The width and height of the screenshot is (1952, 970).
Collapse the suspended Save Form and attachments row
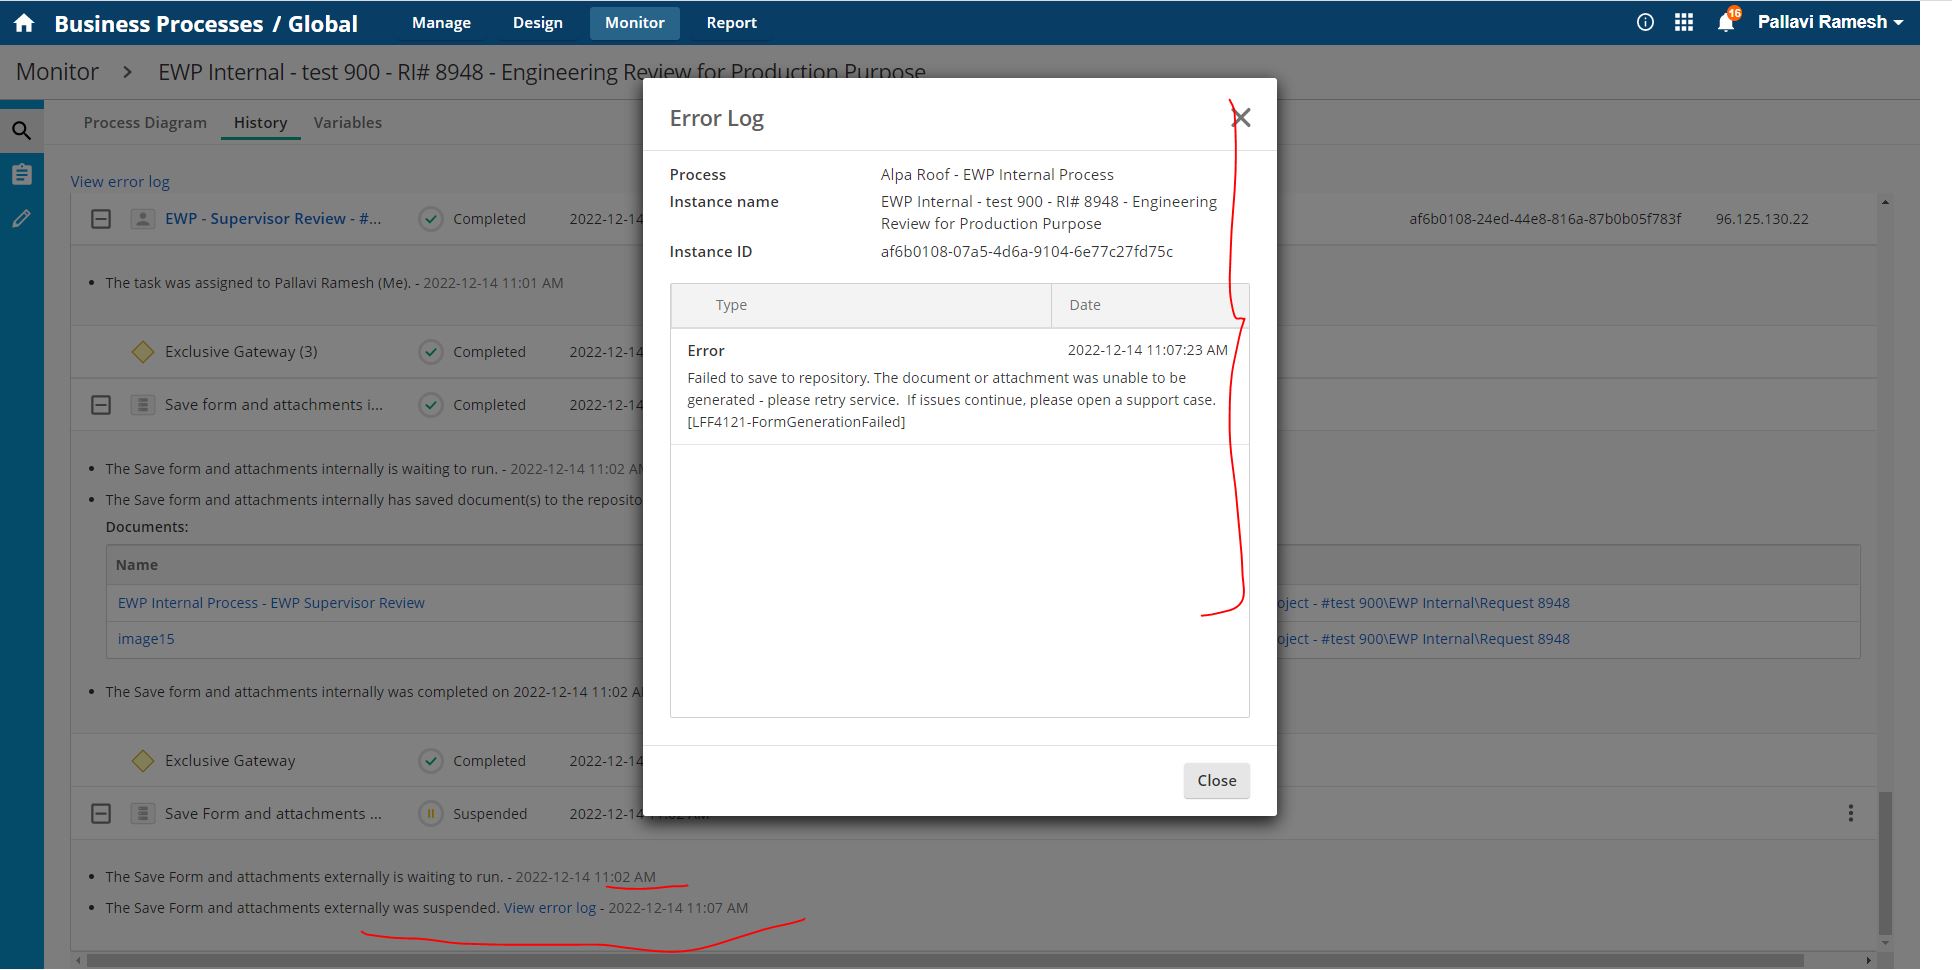click(x=101, y=814)
